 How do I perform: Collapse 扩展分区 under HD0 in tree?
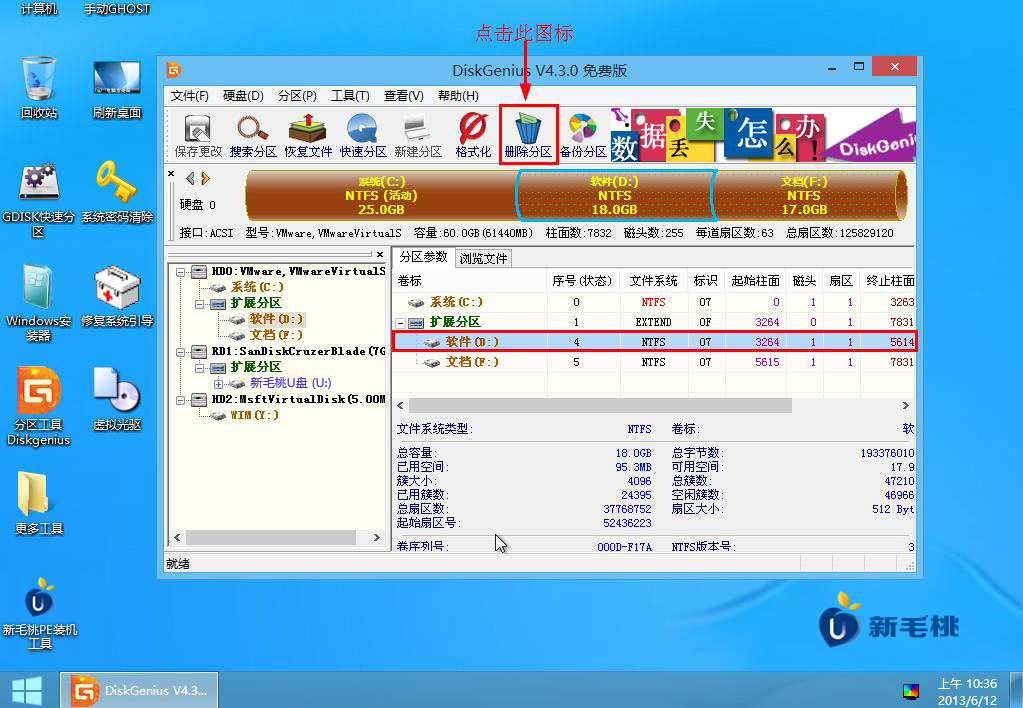200,304
